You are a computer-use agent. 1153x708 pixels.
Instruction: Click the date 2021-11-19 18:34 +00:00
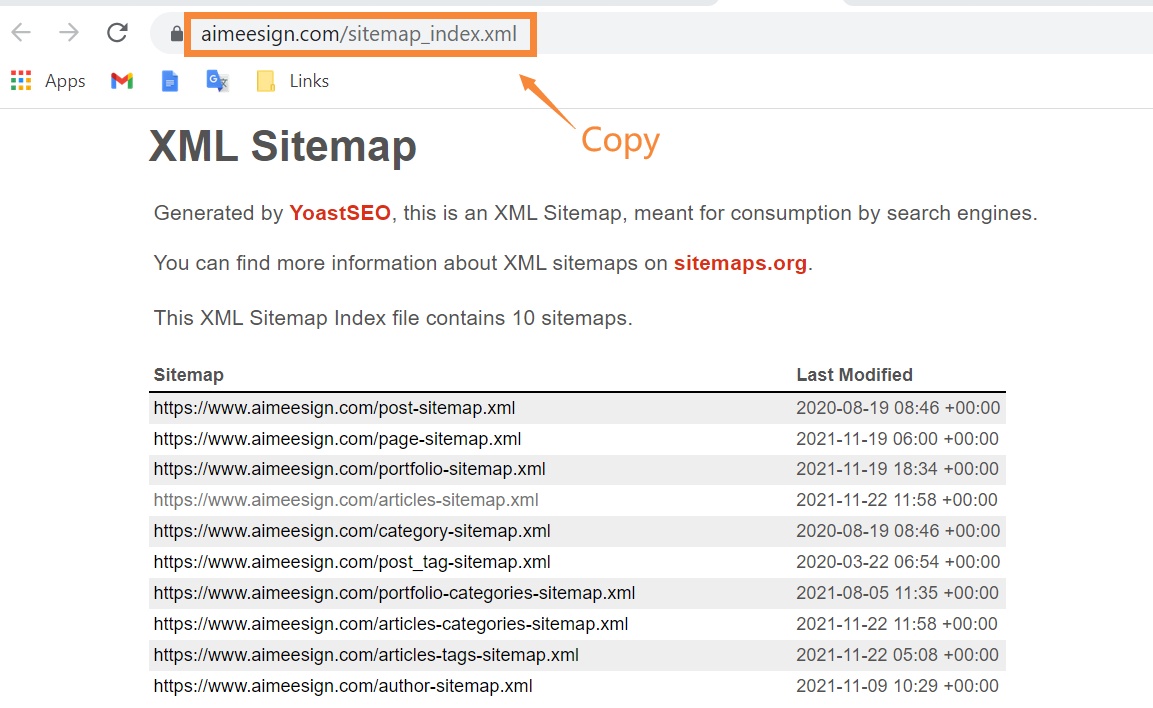[897, 469]
